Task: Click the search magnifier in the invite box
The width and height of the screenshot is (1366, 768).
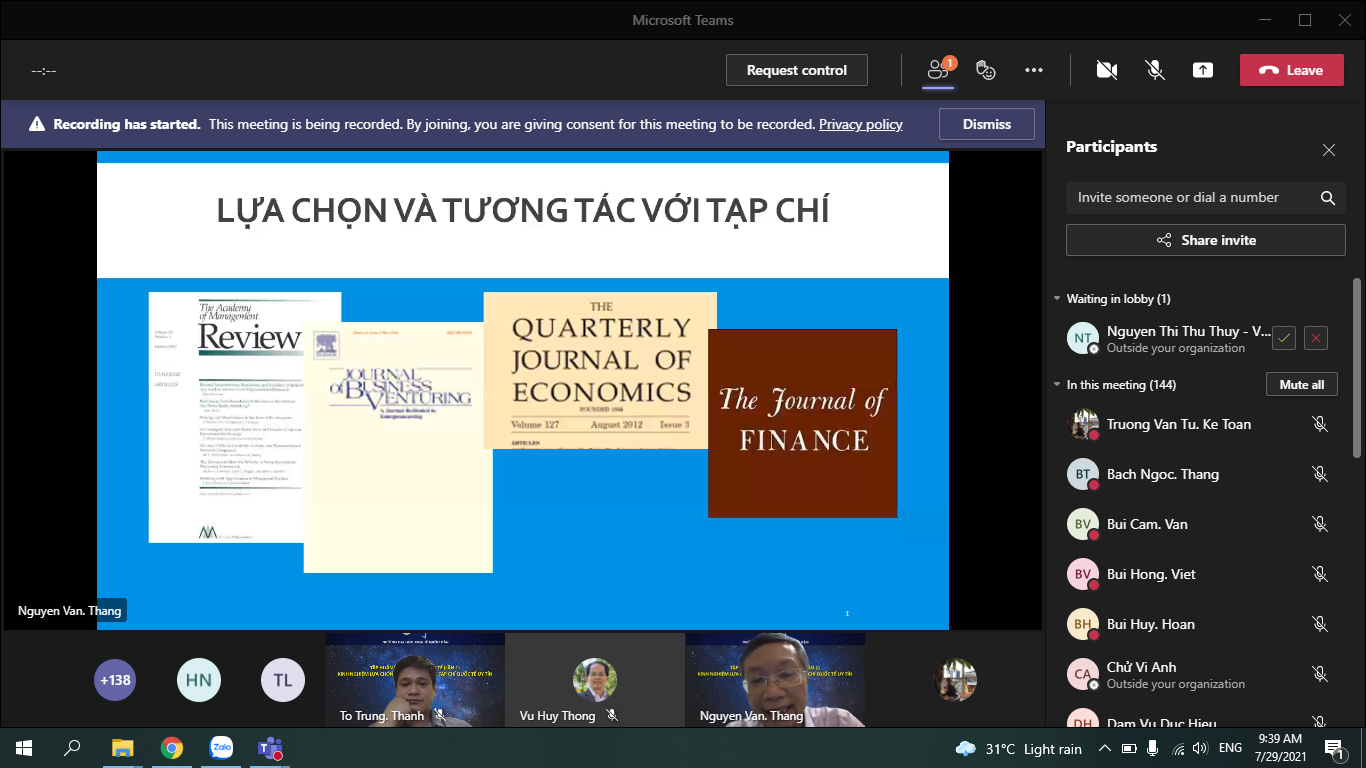Action: coord(1328,198)
